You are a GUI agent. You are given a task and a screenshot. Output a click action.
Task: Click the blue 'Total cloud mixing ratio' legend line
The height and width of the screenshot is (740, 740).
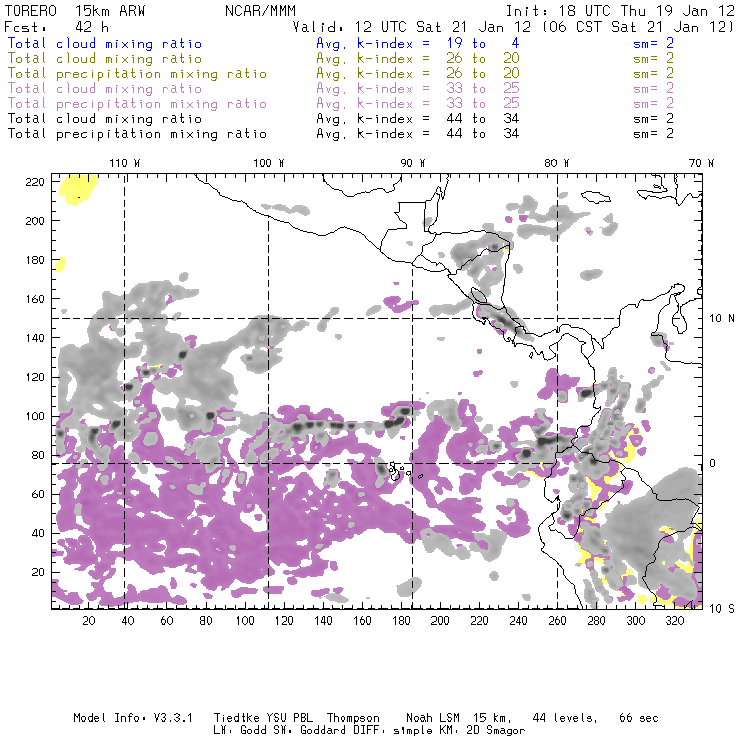click(x=105, y=44)
